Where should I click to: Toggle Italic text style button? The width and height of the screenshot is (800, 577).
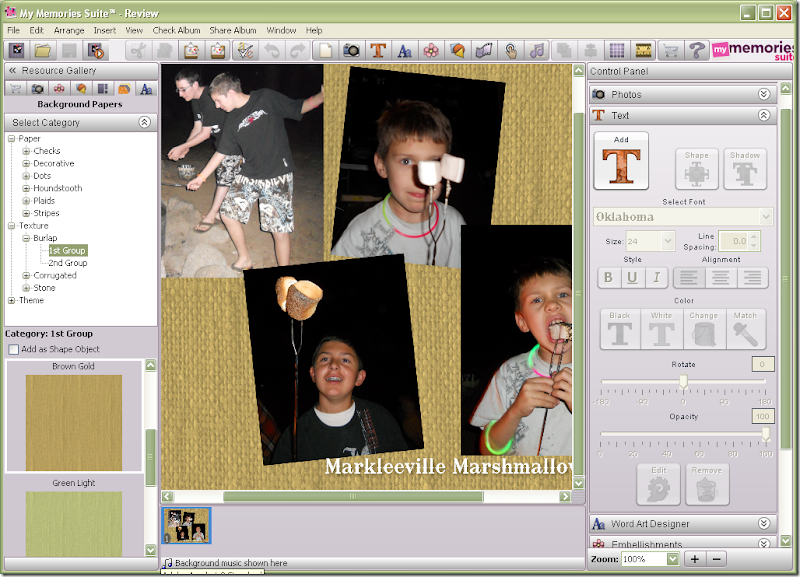tap(656, 278)
